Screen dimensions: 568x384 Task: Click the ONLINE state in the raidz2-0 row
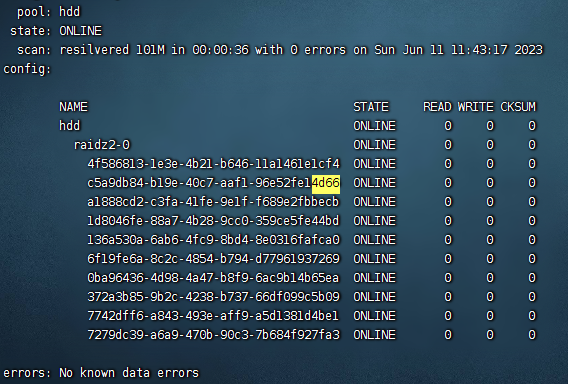[x=375, y=145]
